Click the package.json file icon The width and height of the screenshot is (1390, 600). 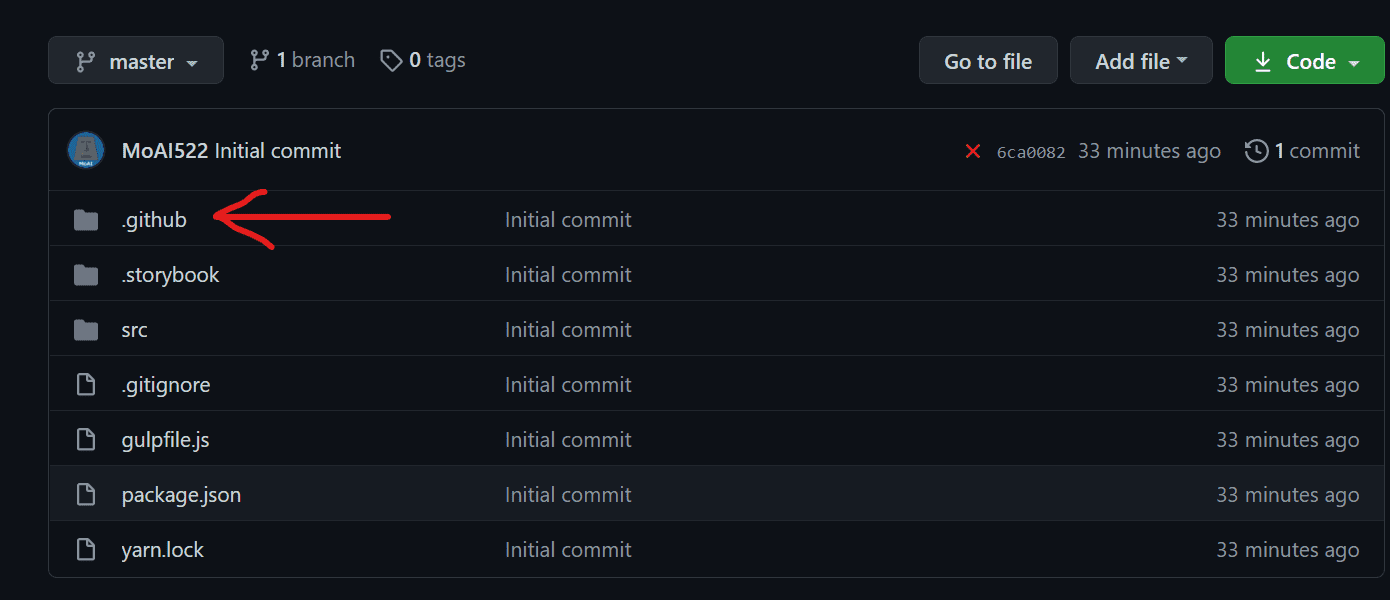pyautogui.click(x=86, y=495)
